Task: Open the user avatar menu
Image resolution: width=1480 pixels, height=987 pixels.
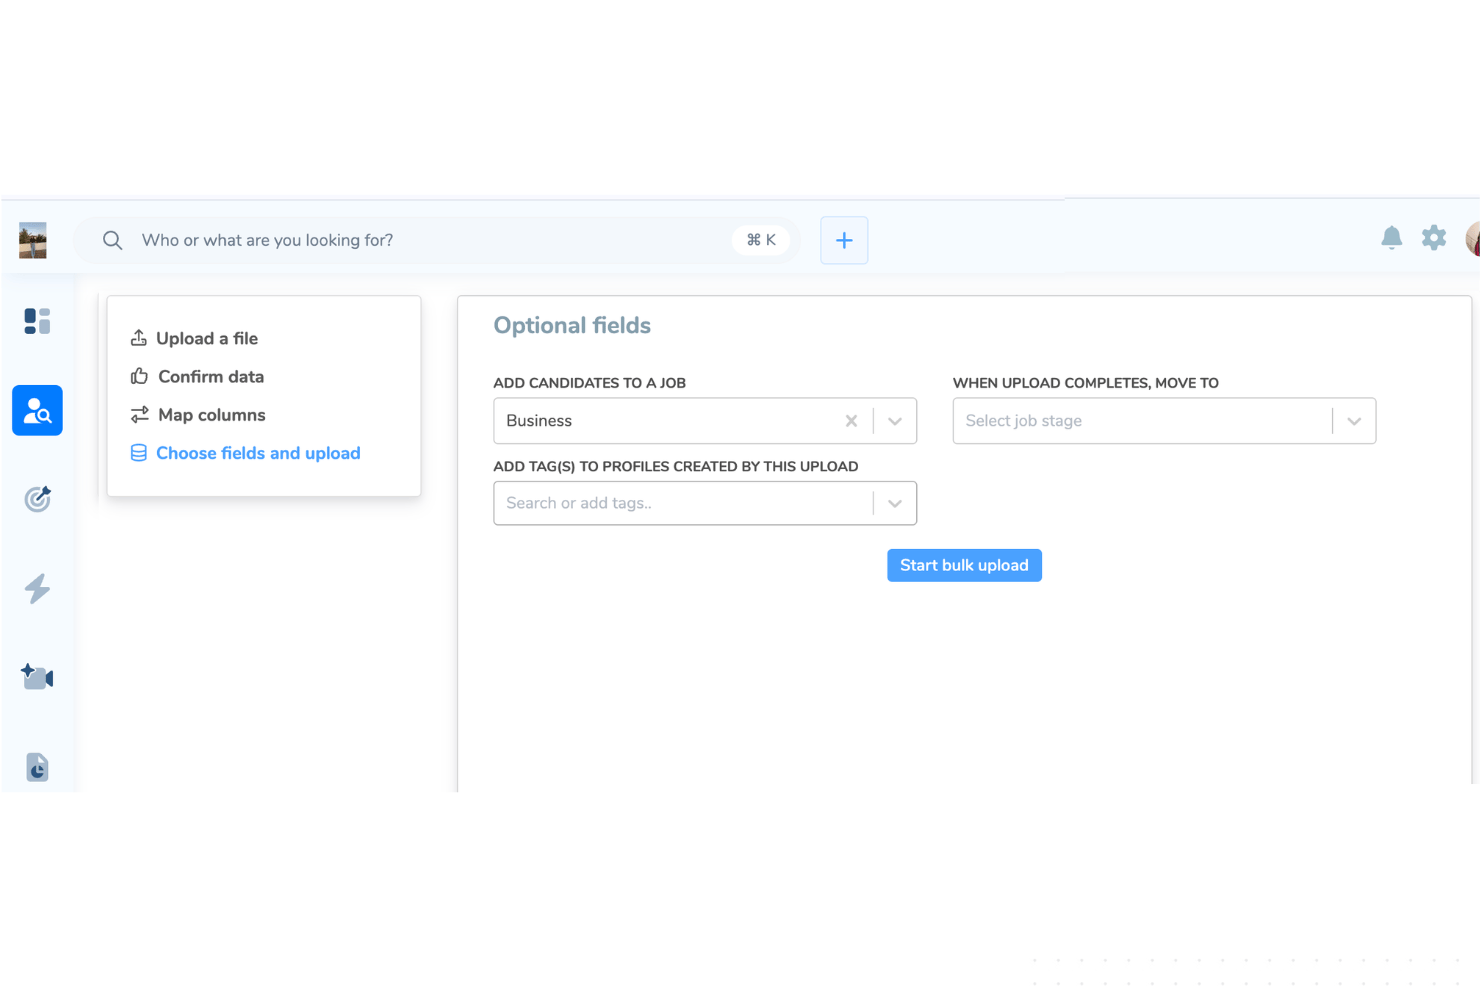Action: coord(1473,240)
